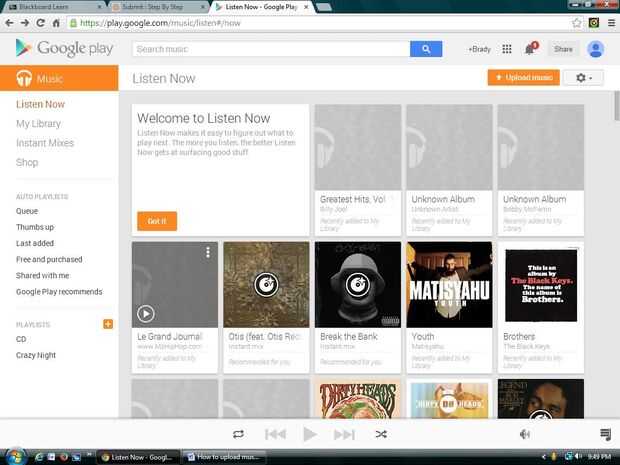620x465 pixels.
Task: Start instant mix on Break the Bank
Action: pyautogui.click(x=357, y=284)
